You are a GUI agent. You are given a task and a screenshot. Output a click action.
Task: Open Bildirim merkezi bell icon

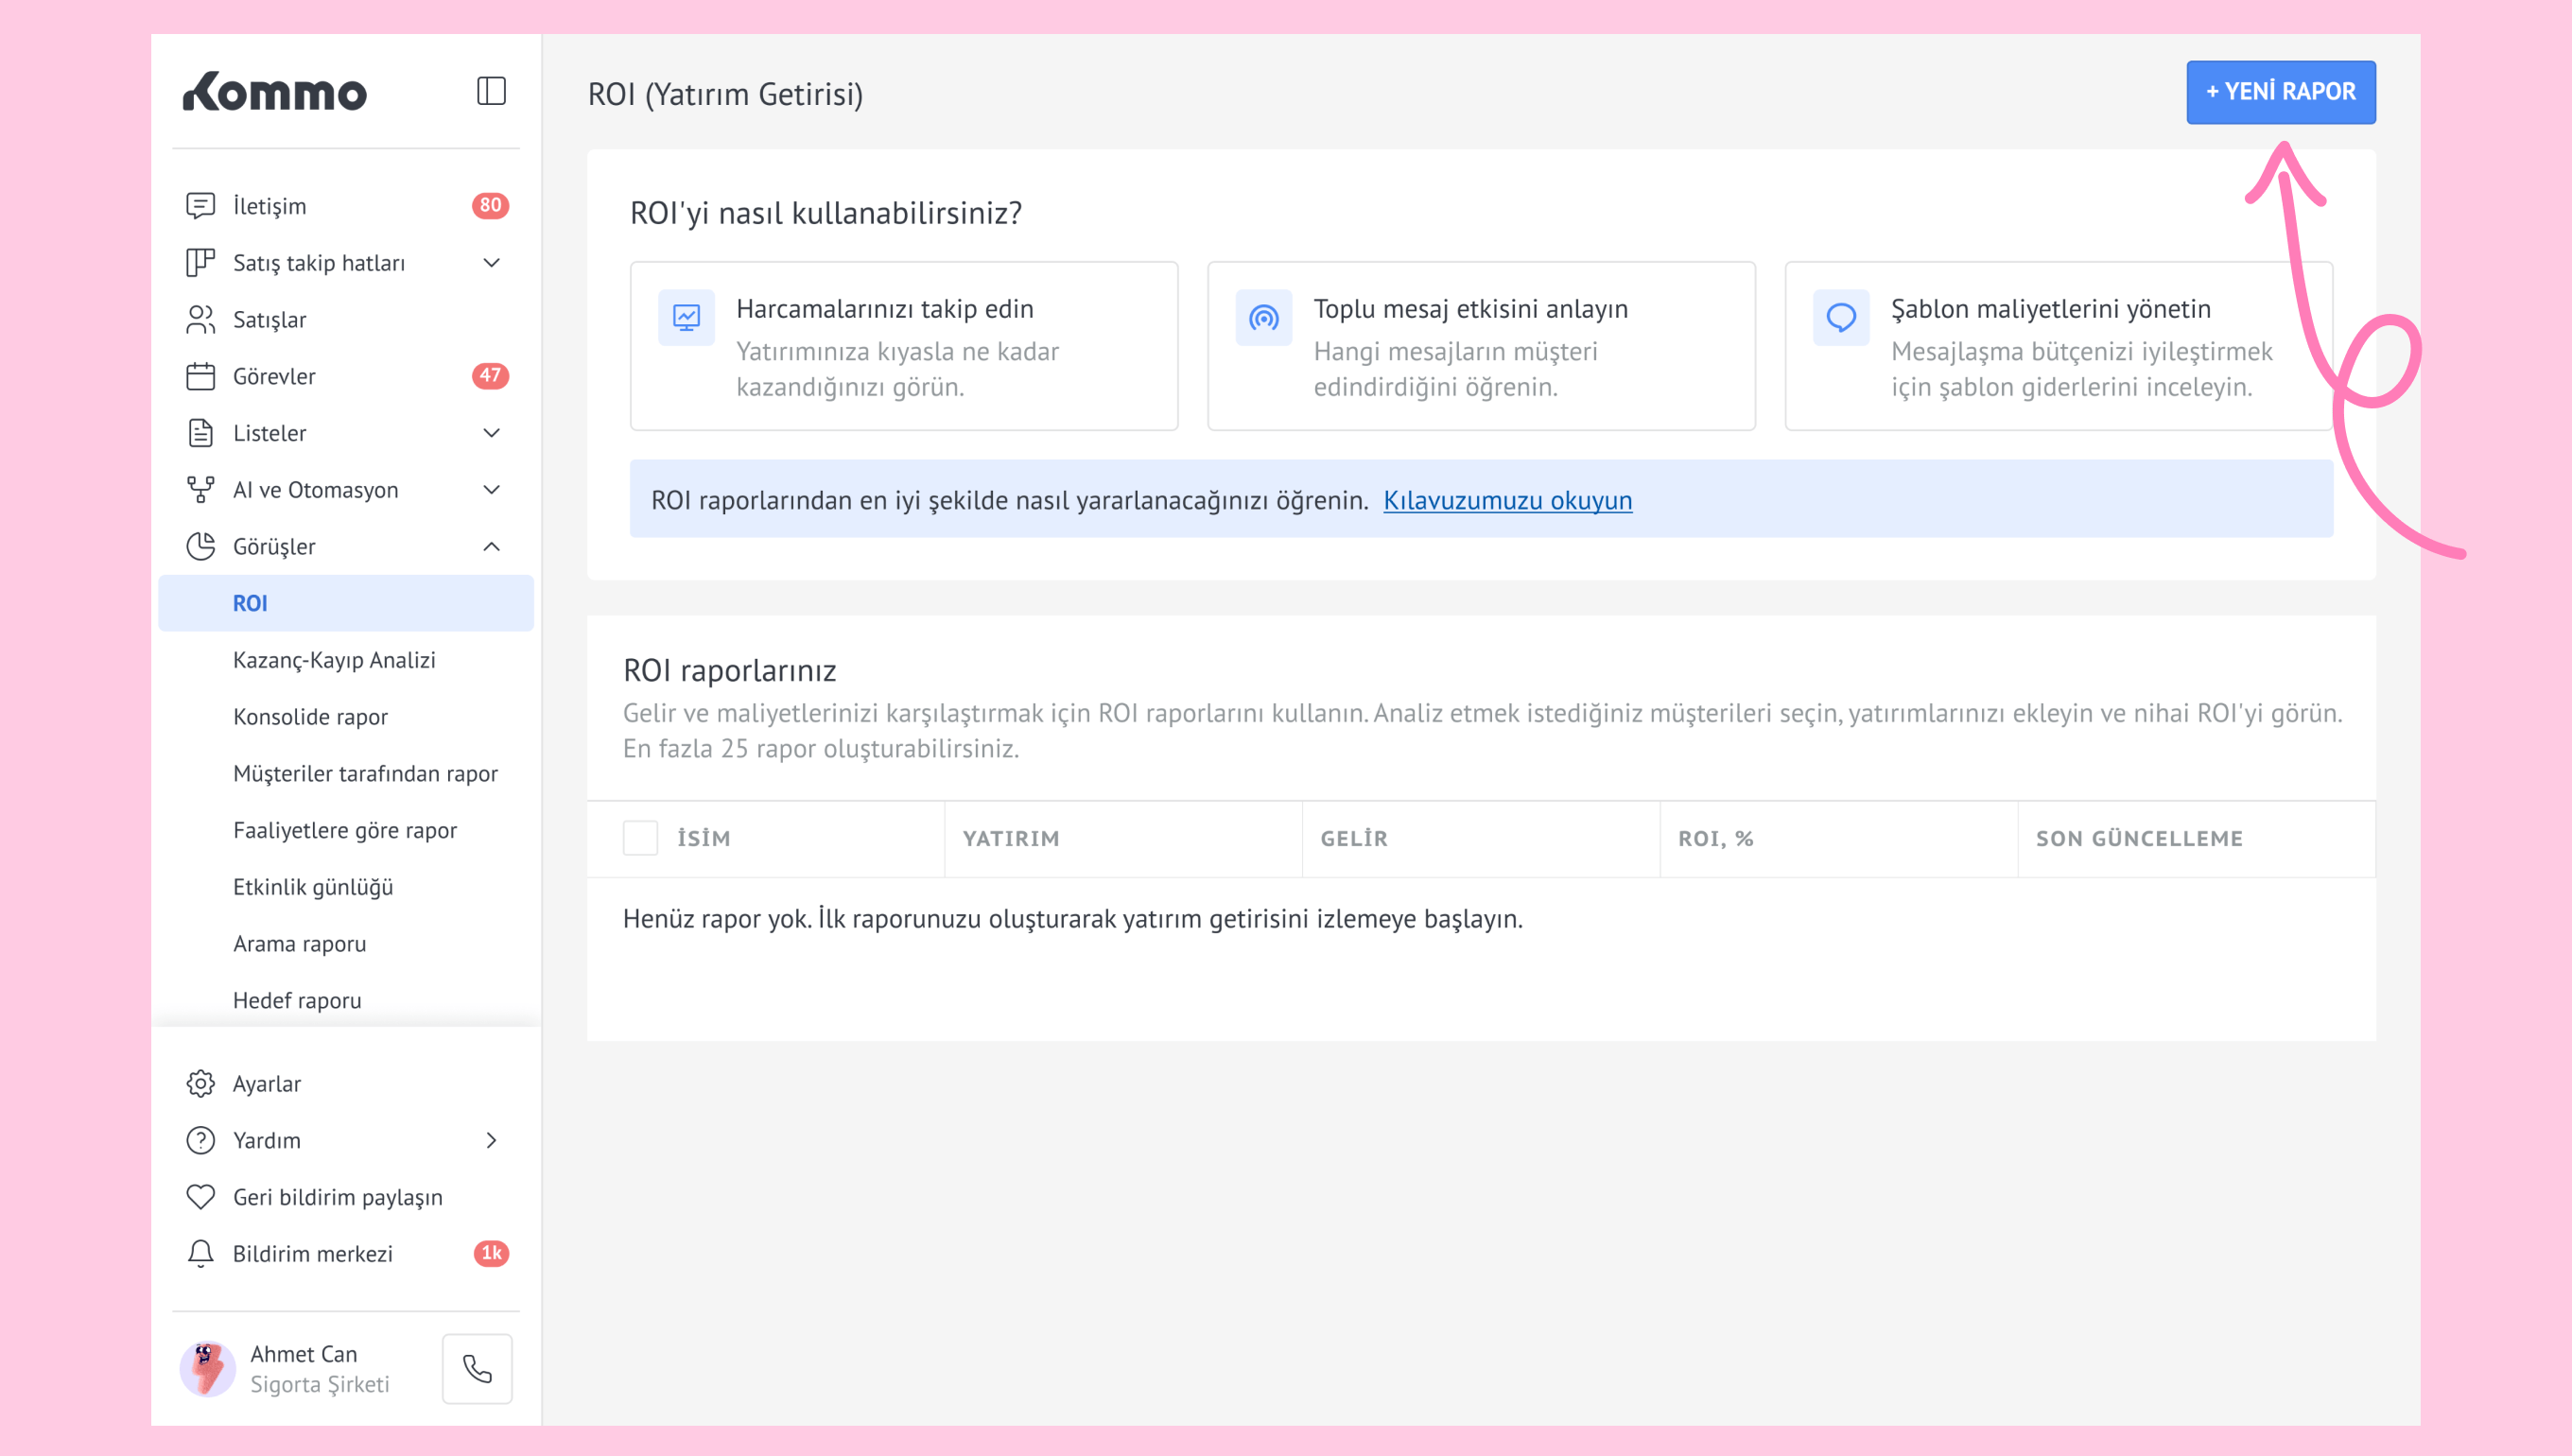tap(200, 1254)
